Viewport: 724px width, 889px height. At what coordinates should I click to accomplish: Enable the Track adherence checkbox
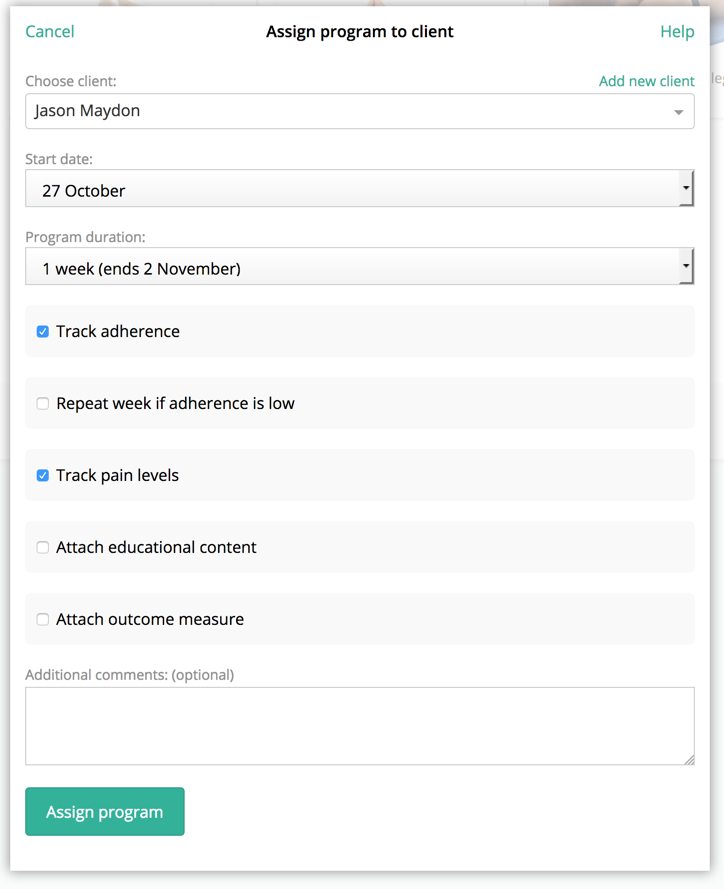(x=42, y=331)
